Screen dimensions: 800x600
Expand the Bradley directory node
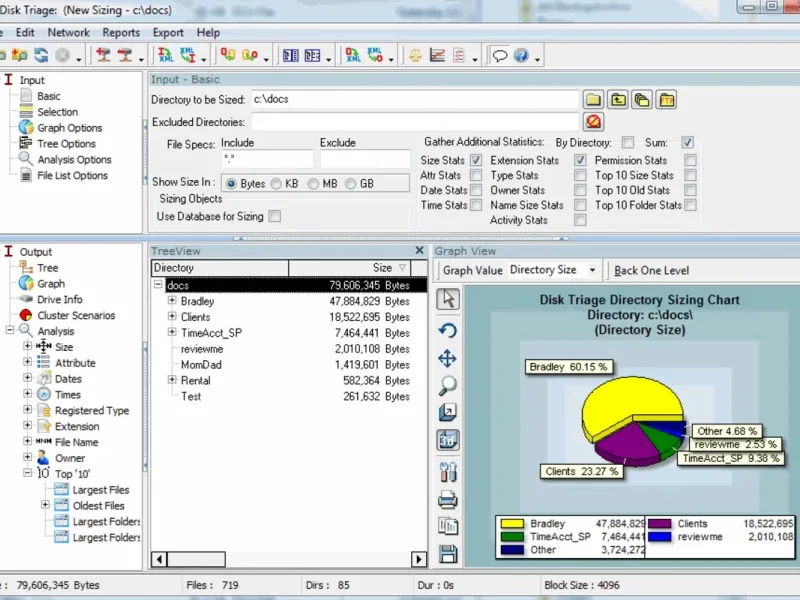172,301
